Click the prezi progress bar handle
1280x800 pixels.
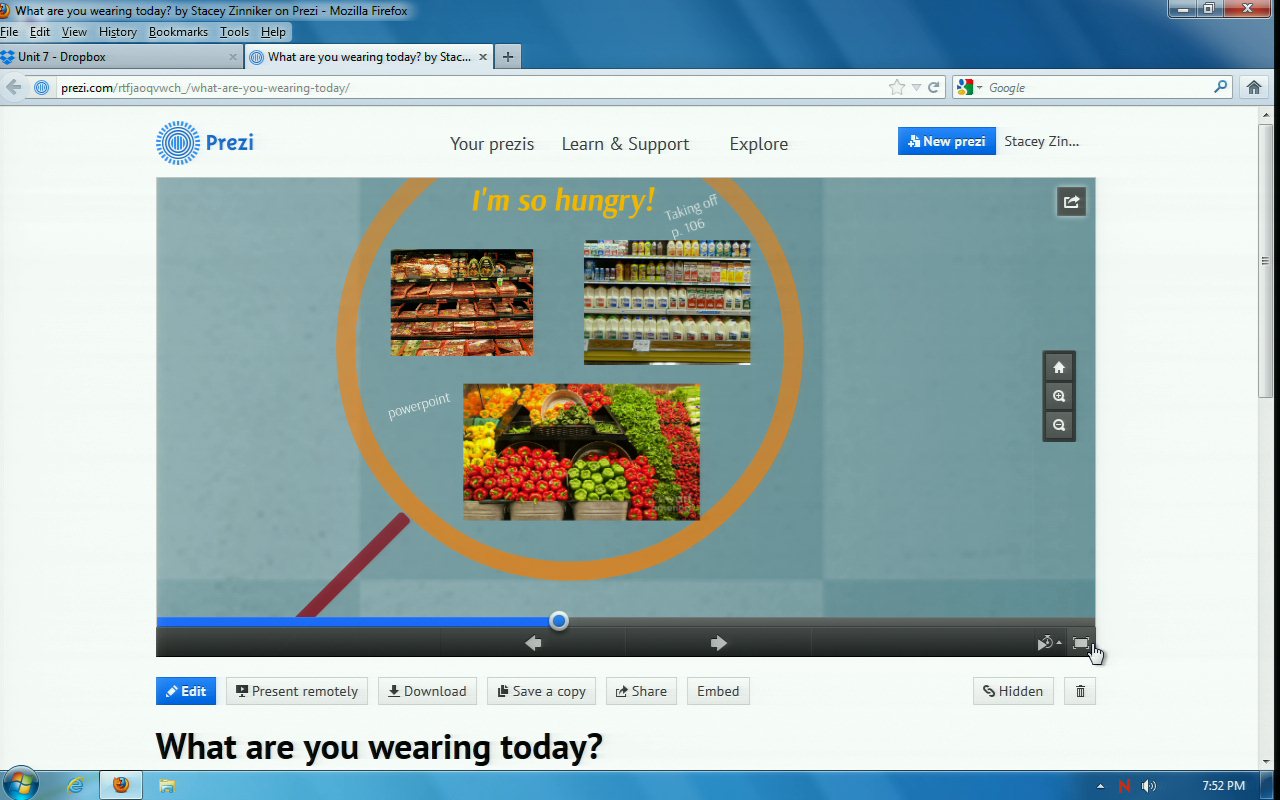pos(559,621)
